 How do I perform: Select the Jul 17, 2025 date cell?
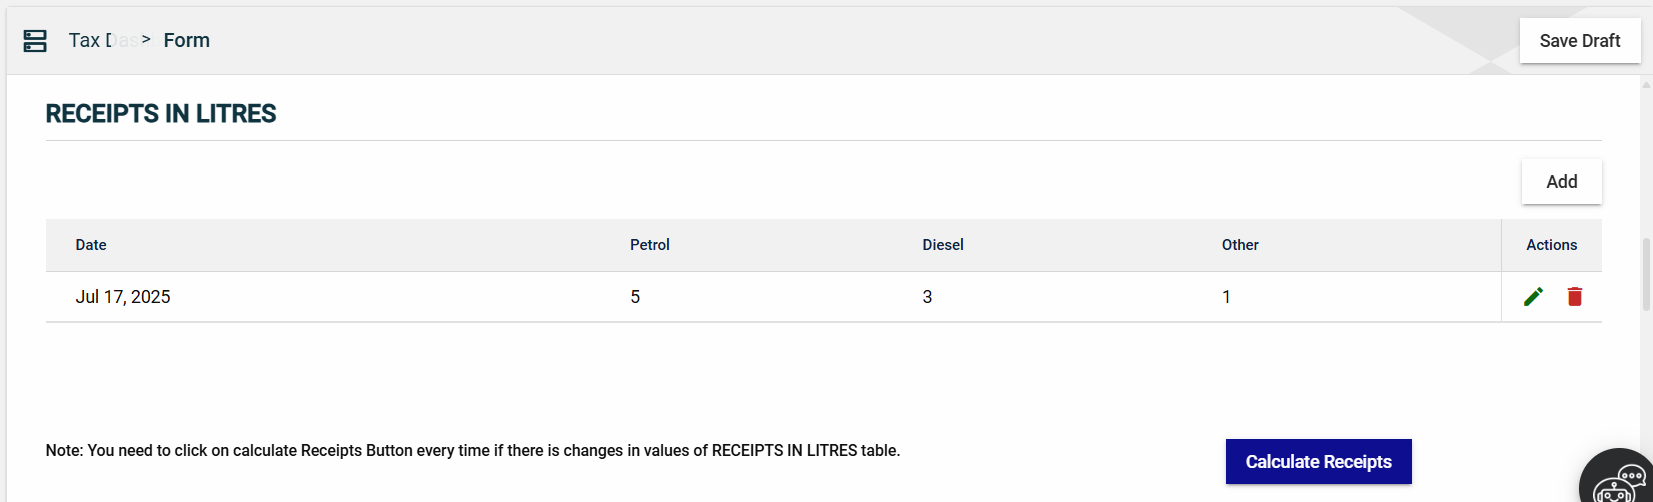(123, 297)
